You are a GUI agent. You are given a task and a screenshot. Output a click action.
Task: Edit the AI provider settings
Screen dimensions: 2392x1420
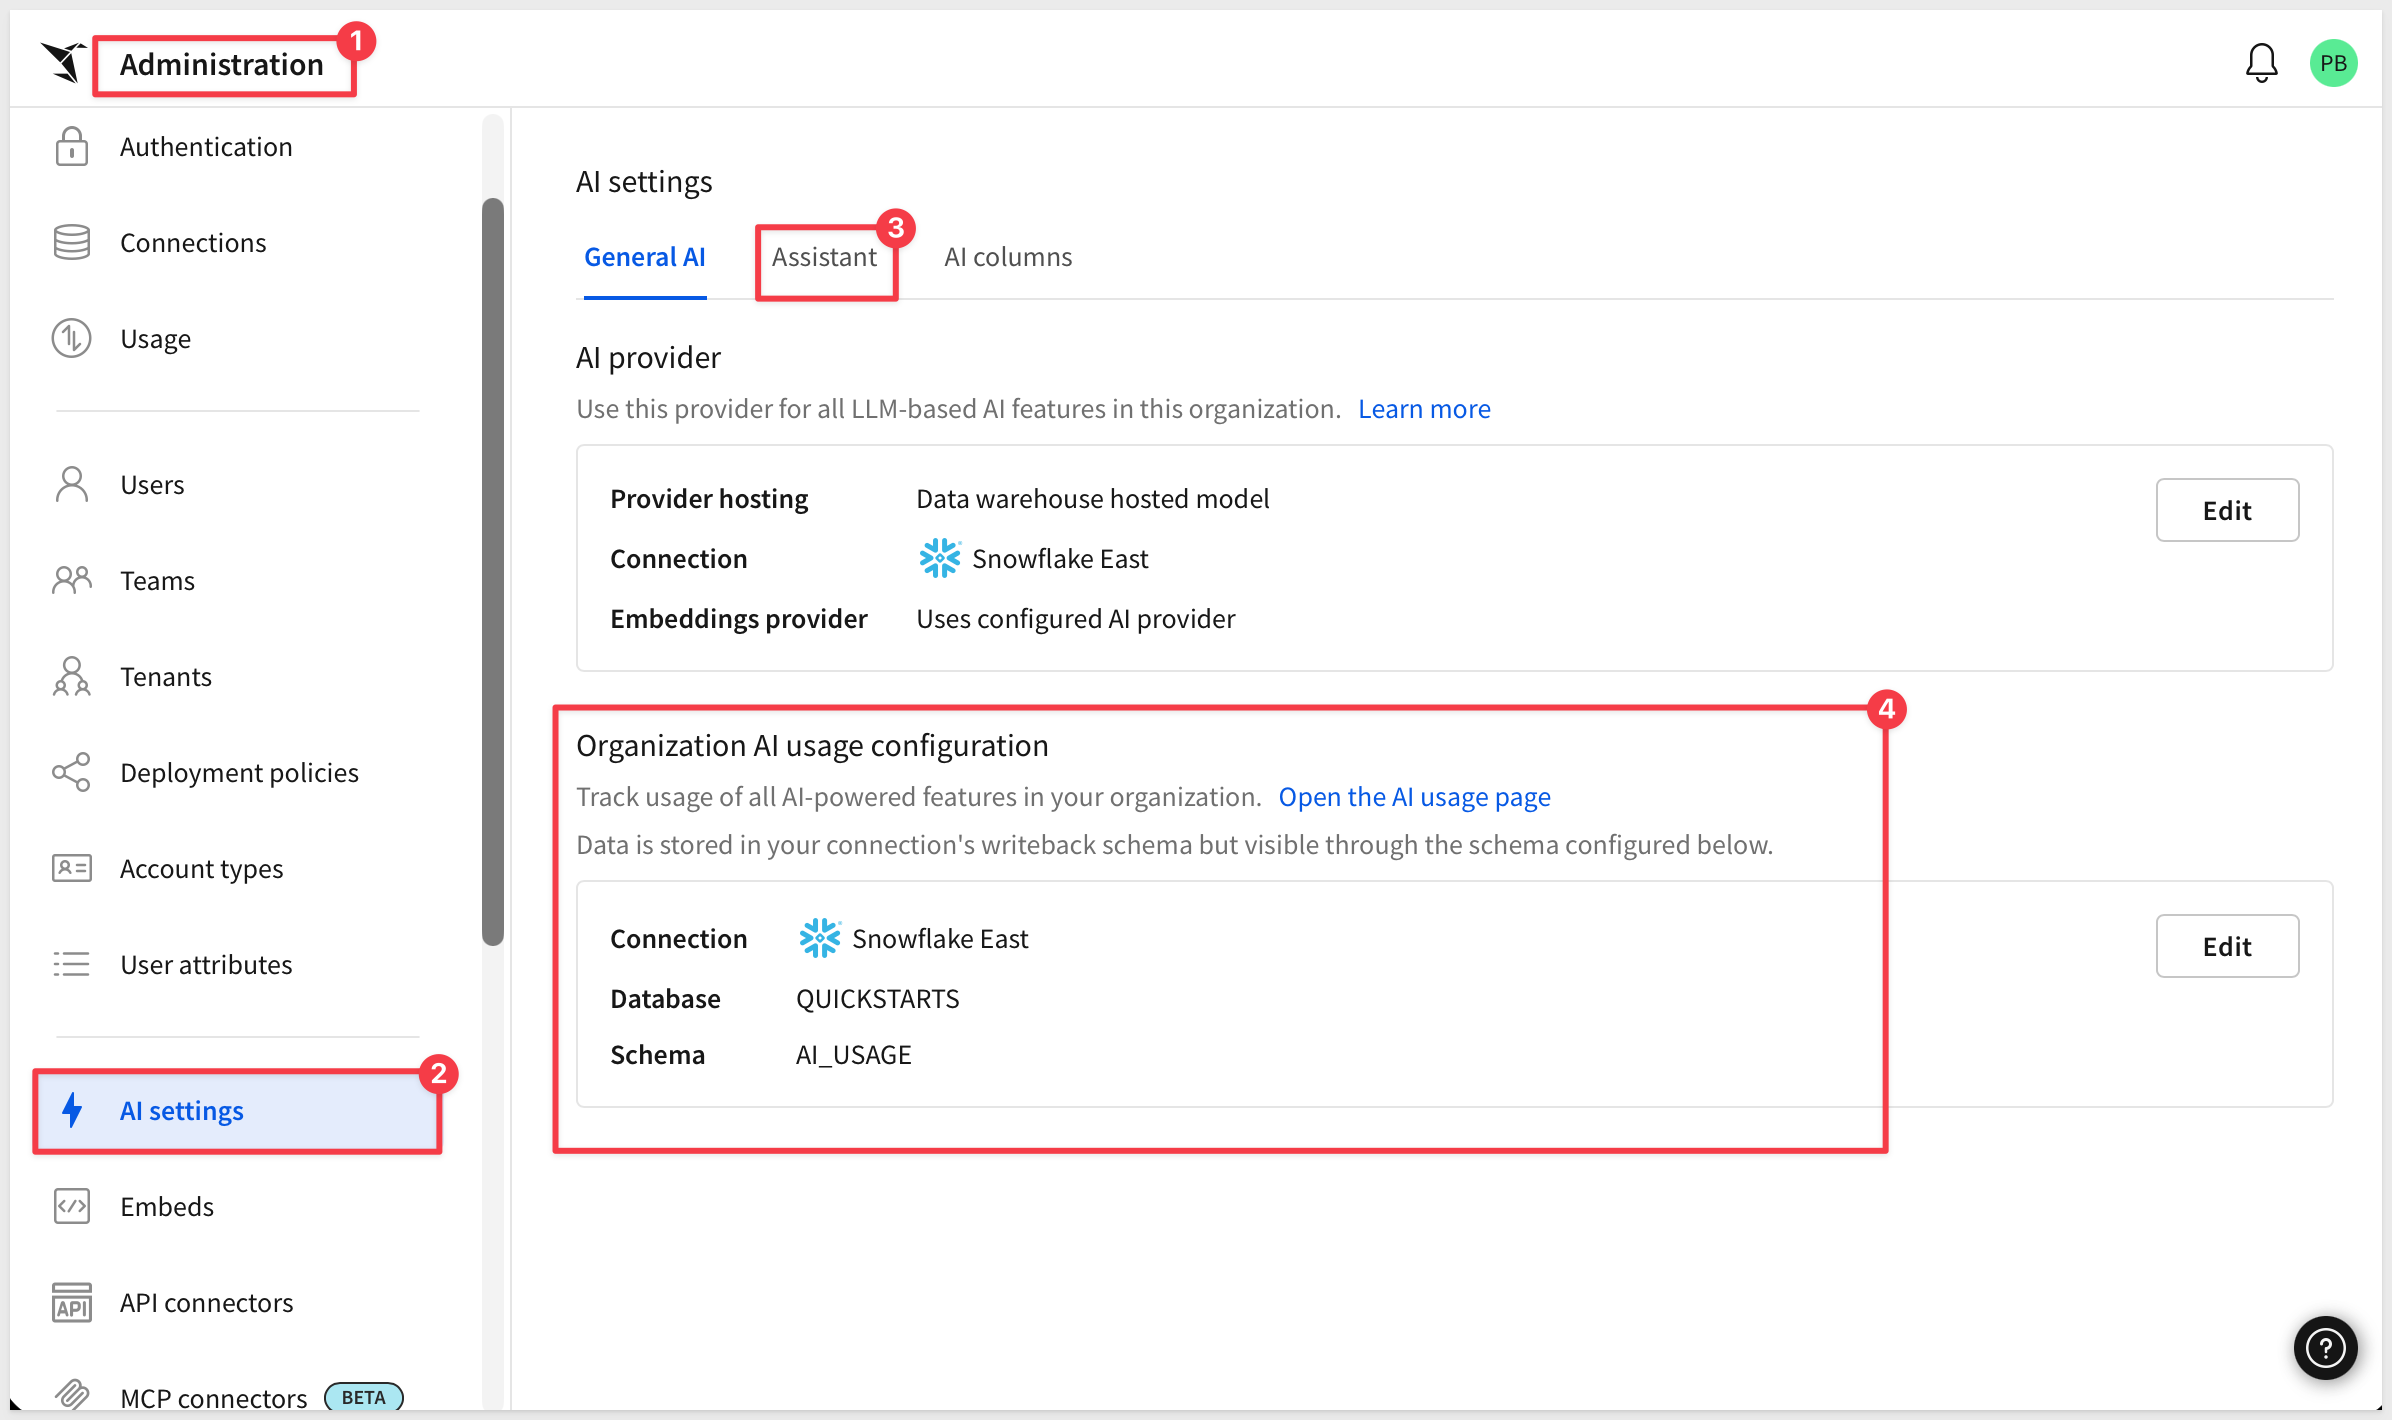tap(2227, 510)
